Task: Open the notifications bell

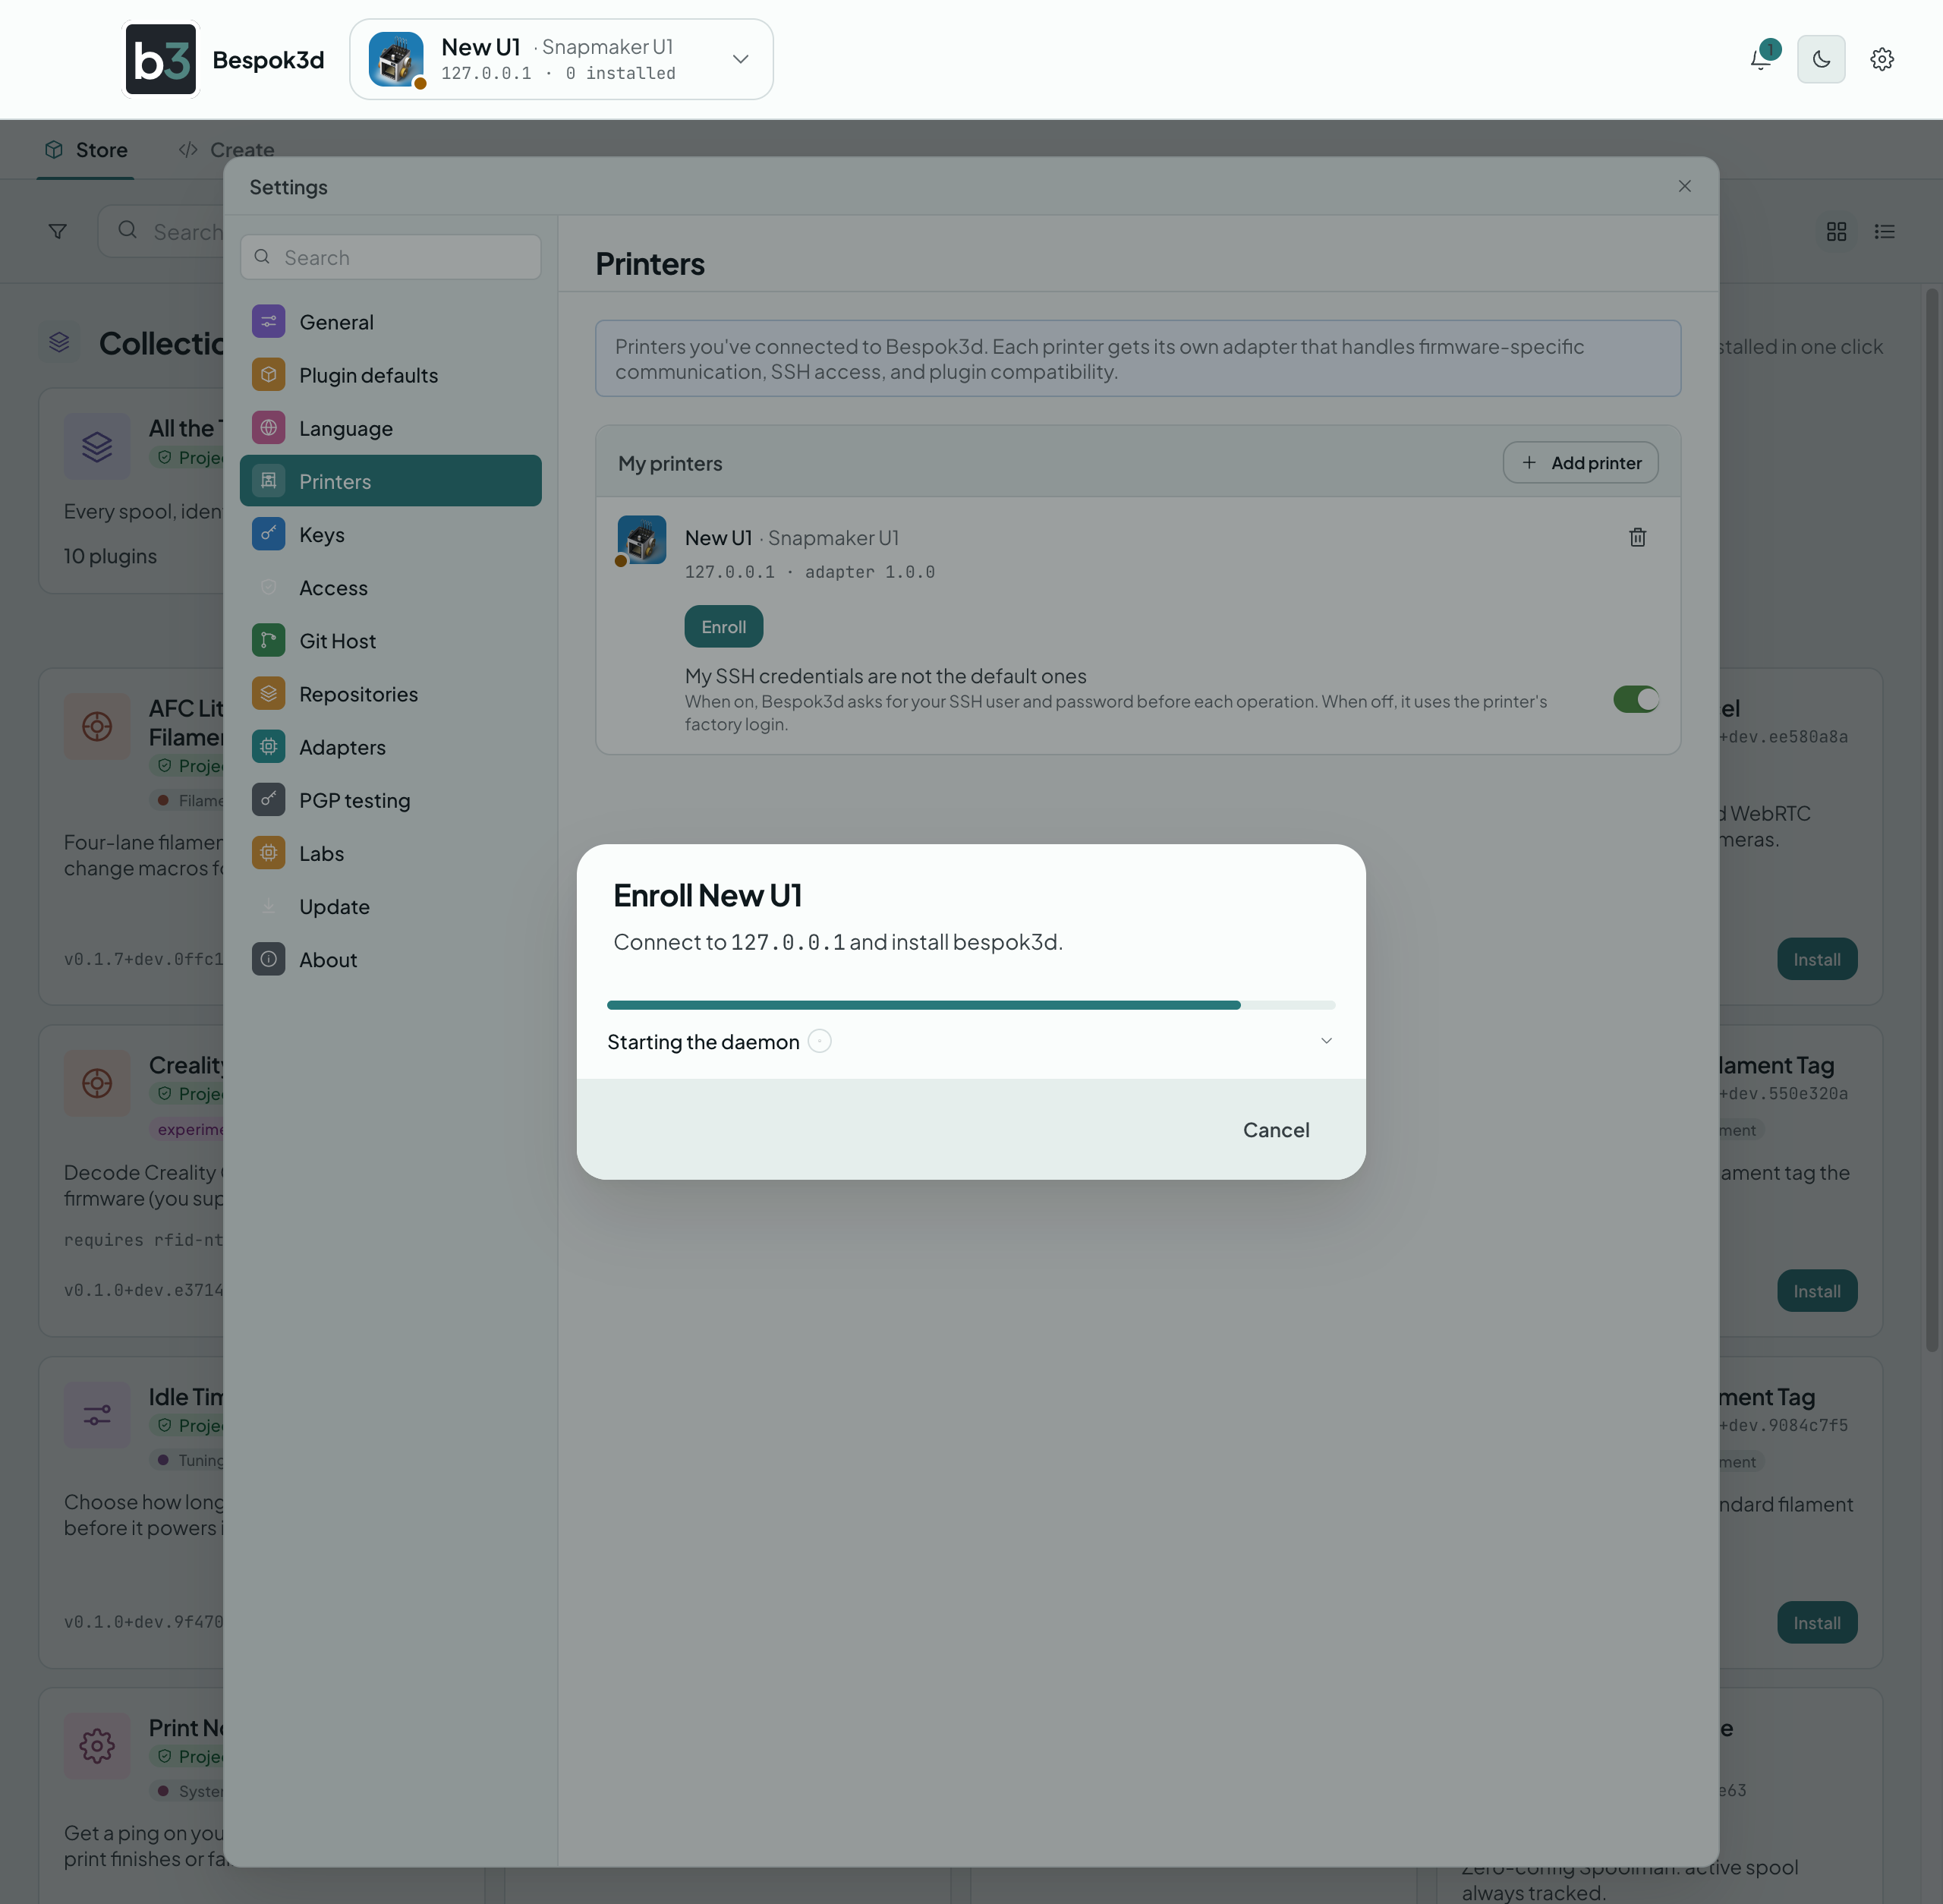Action: coord(1761,59)
